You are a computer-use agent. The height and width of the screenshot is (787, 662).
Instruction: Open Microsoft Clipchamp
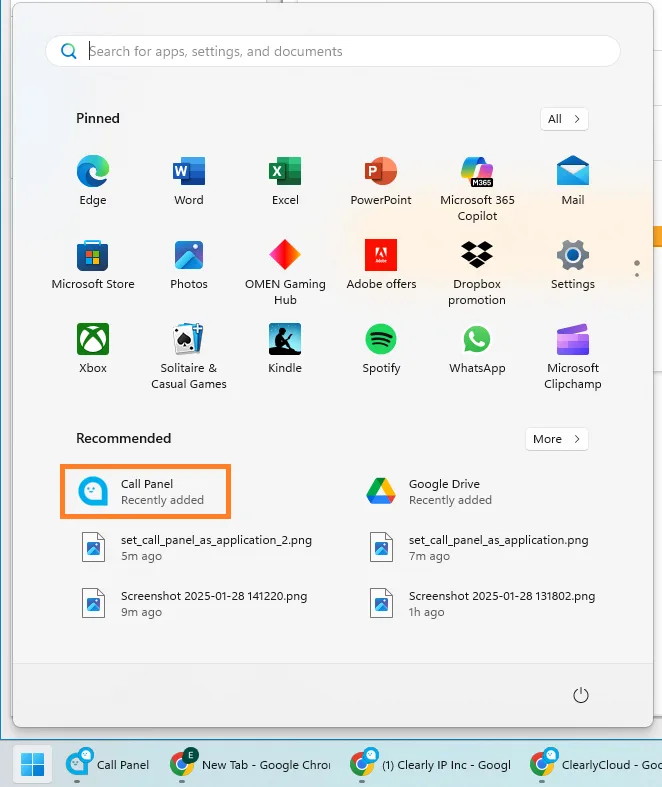(573, 356)
